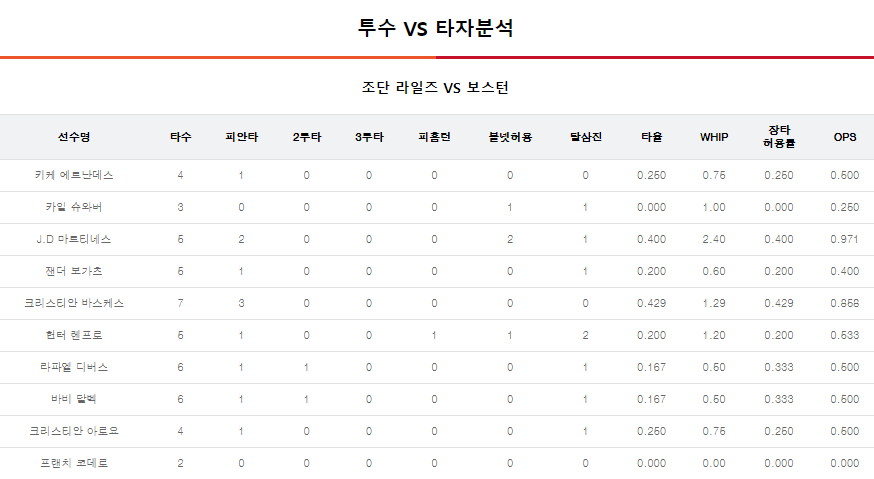
Task: Select player name '바비 달벡'
Action: 74,399
